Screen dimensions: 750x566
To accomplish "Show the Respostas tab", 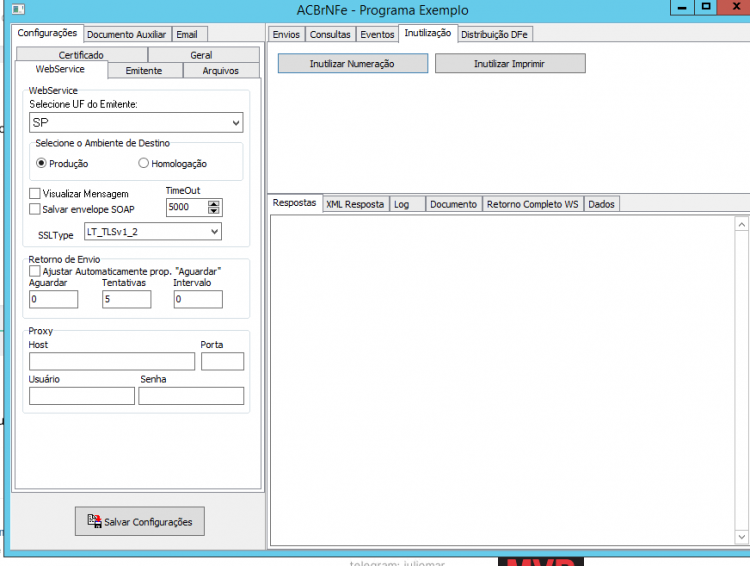I will 294,203.
